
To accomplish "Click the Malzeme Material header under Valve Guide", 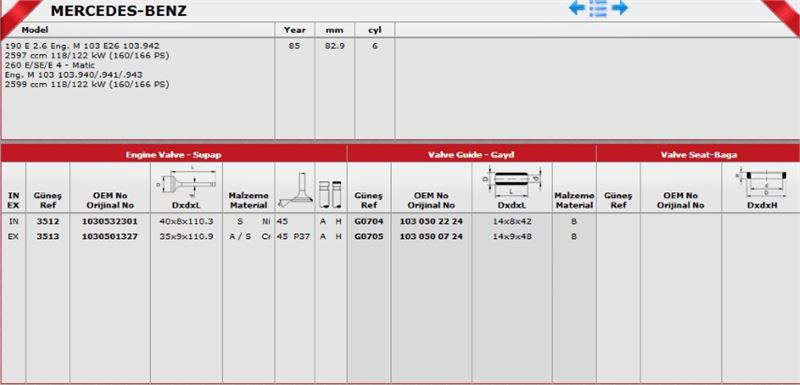I will click(574, 200).
